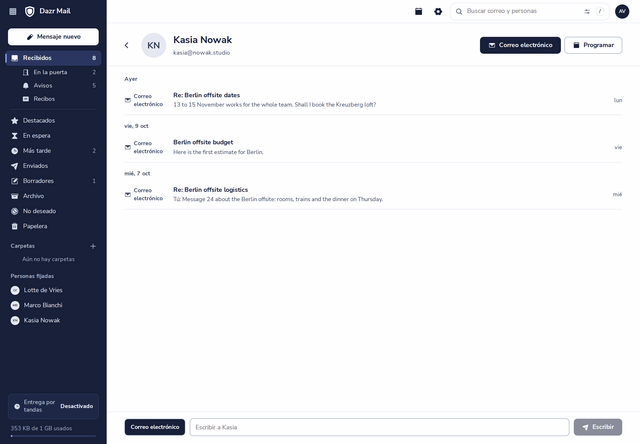Click mail icon beside Berlin offsite budget
Viewport: 640px width, 444px height.
[128, 147]
